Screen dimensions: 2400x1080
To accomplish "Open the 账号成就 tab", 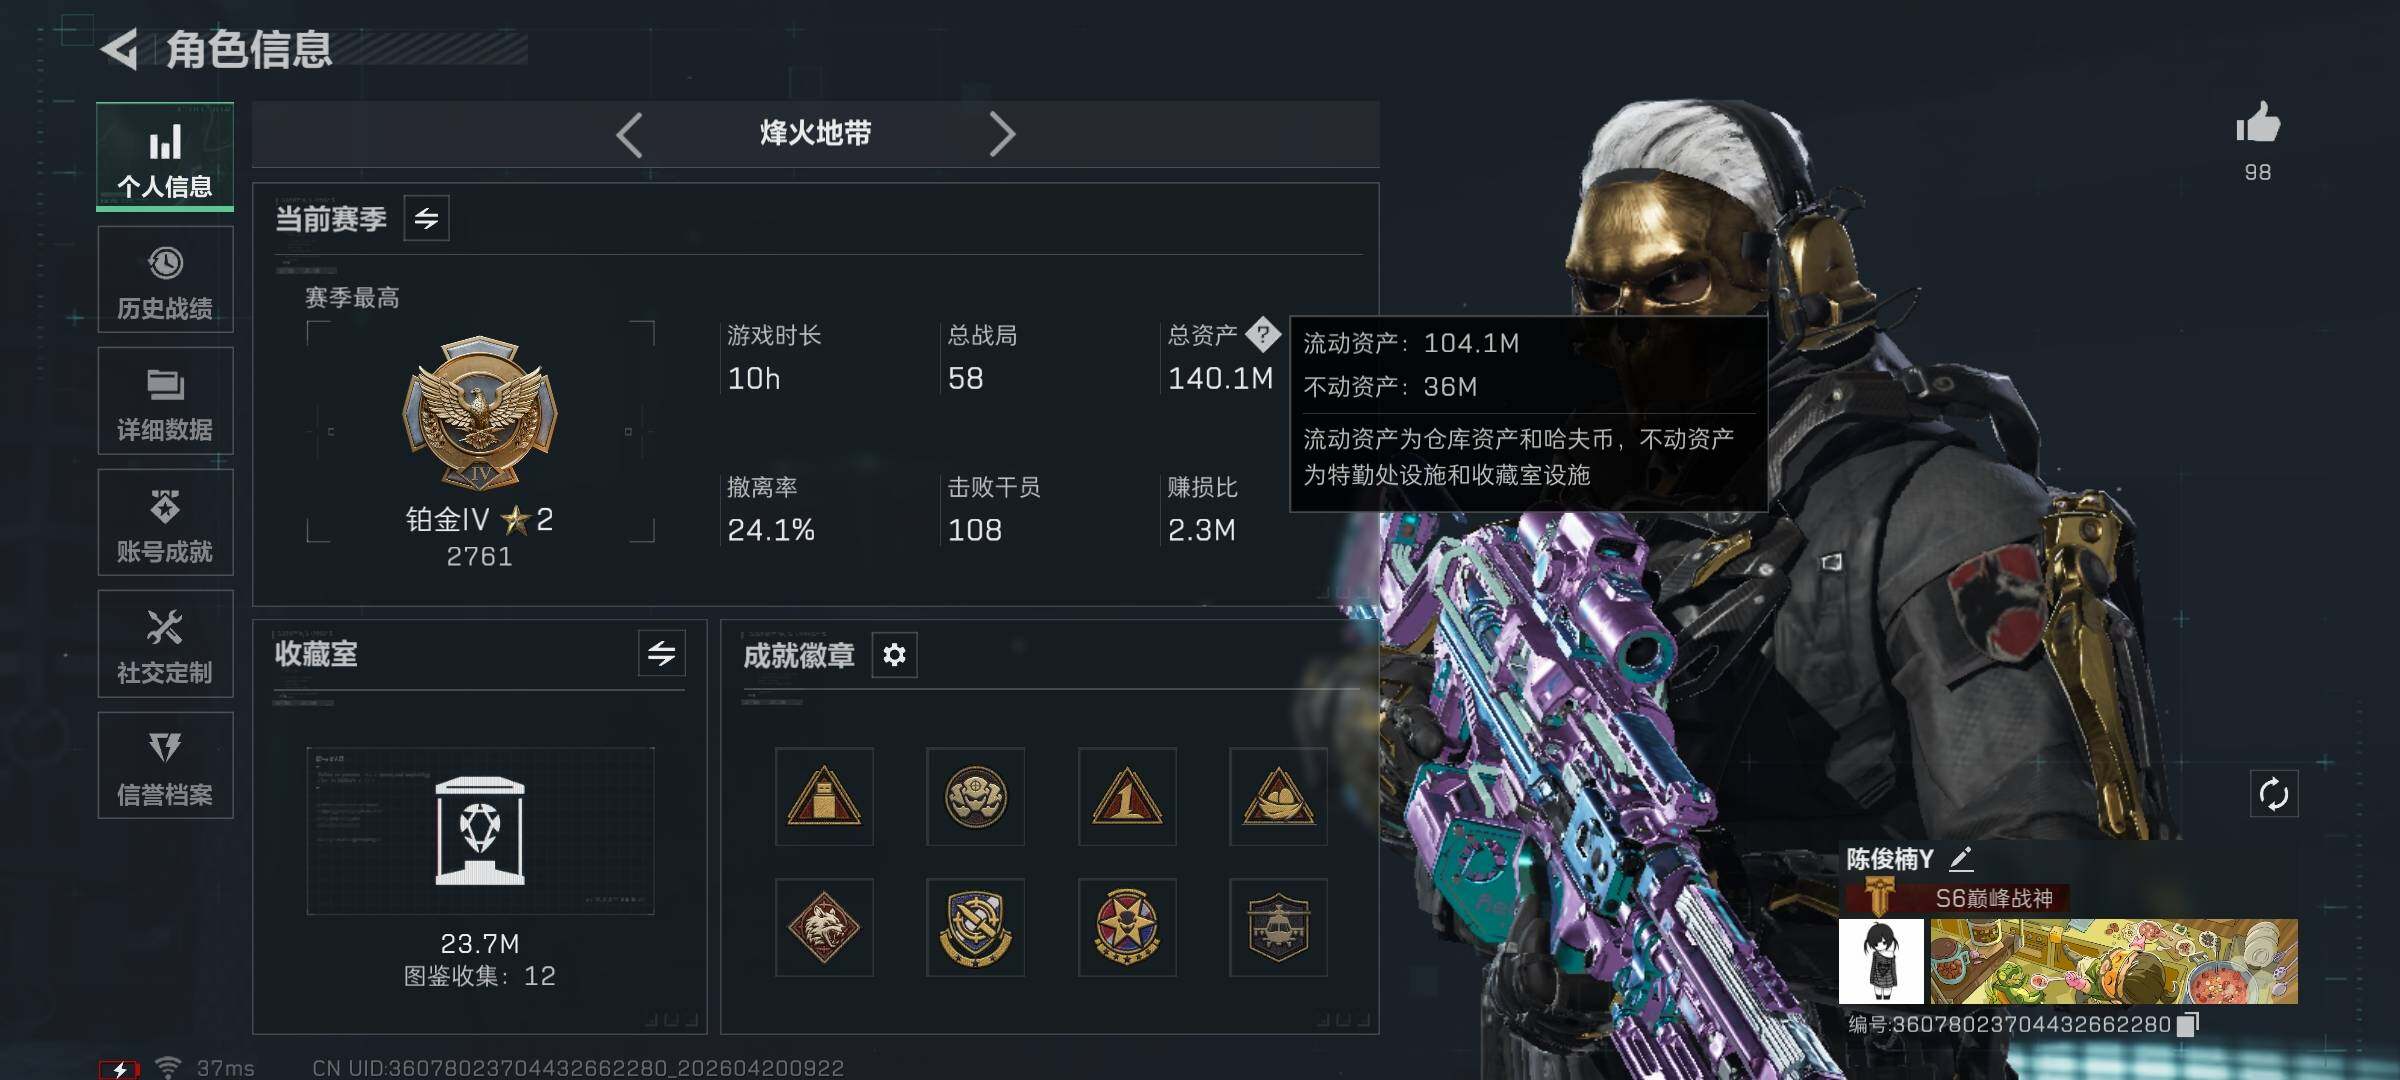I will tap(165, 523).
